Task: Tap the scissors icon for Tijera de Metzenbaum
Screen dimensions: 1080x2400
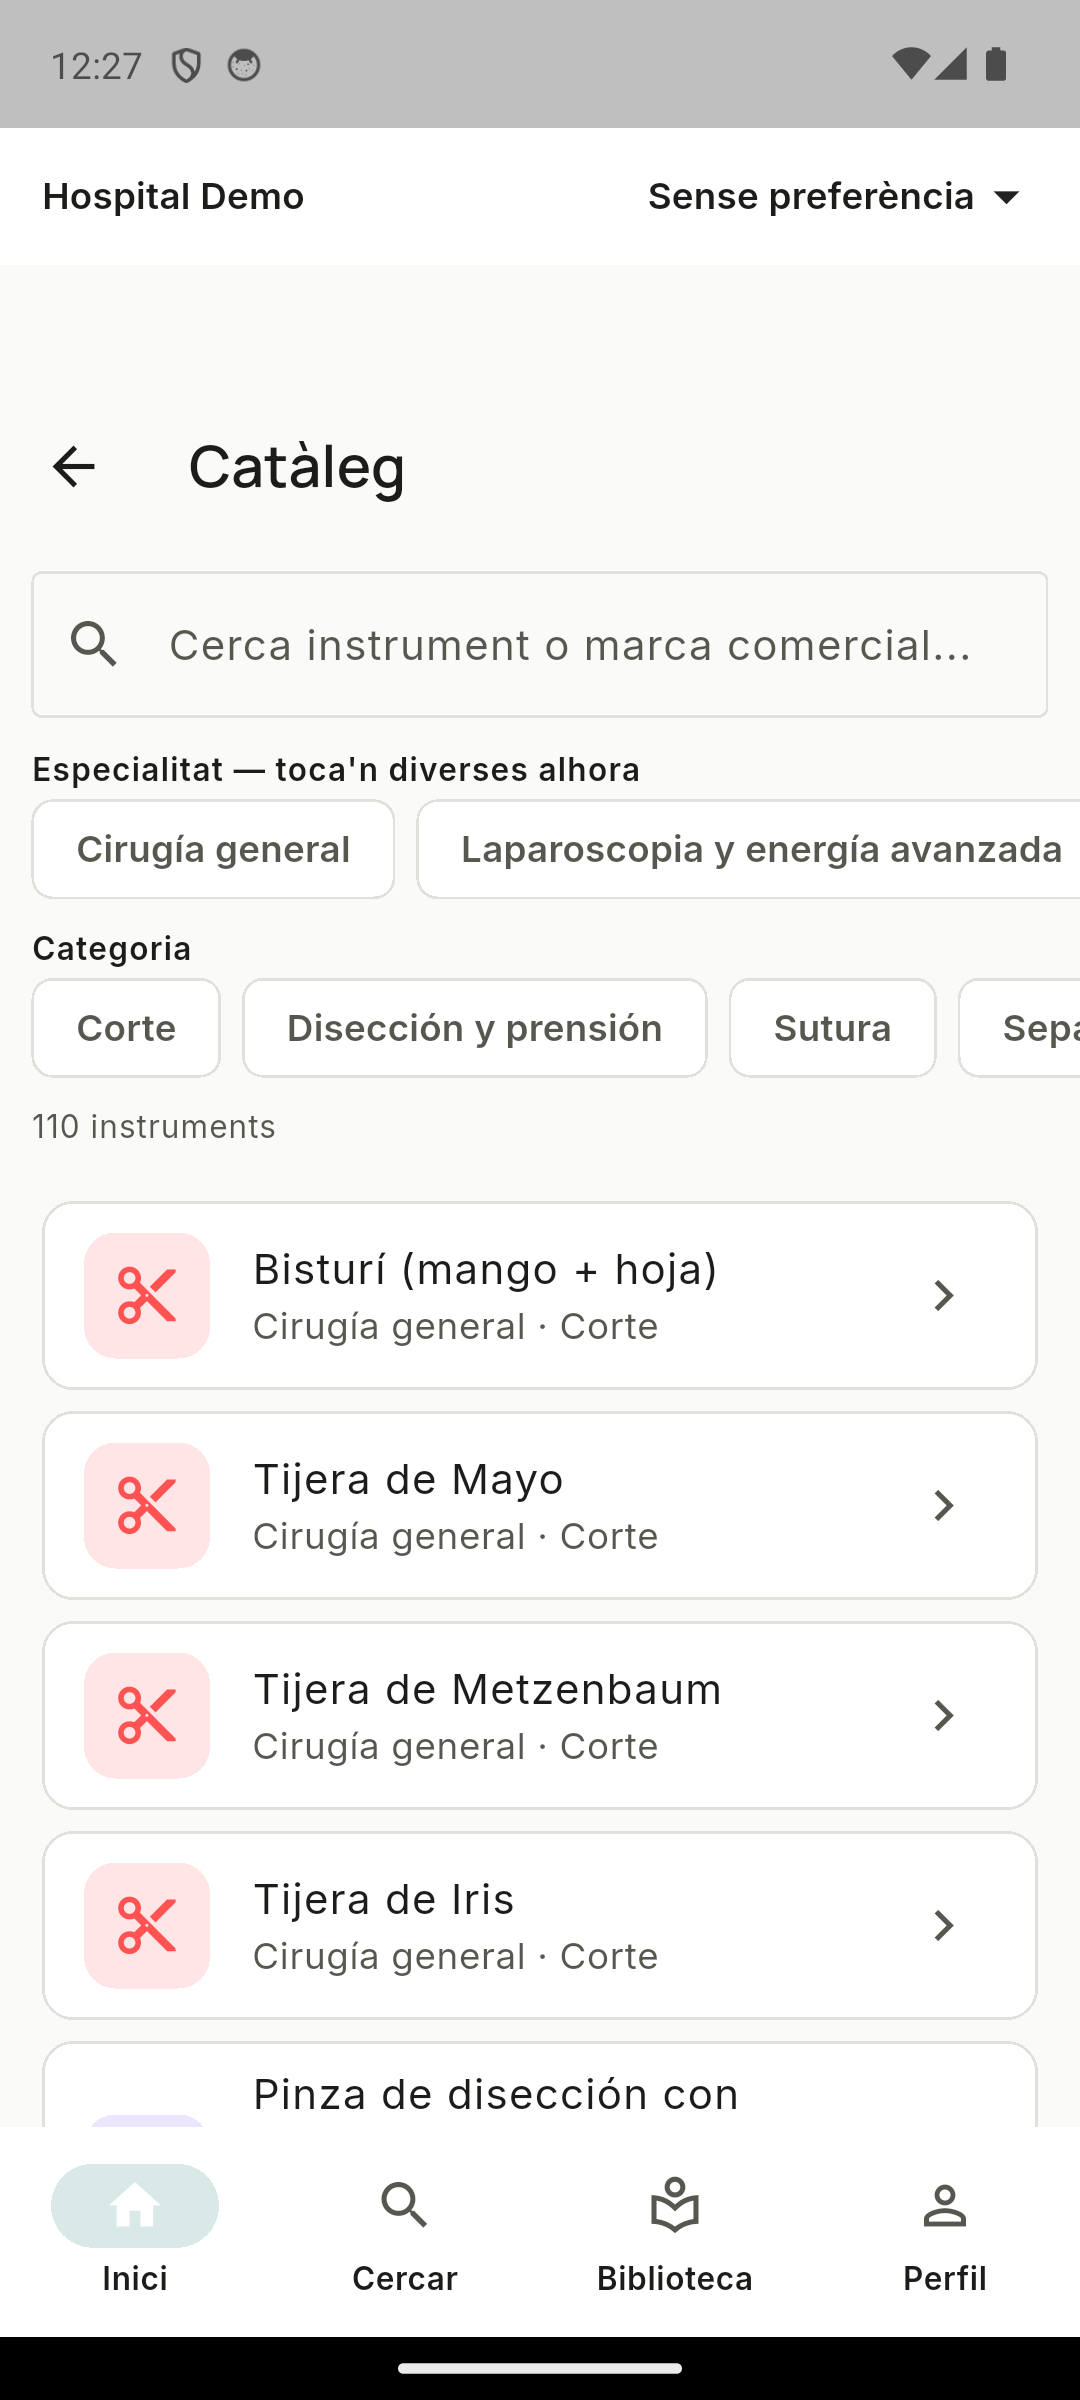Action: tap(147, 1716)
